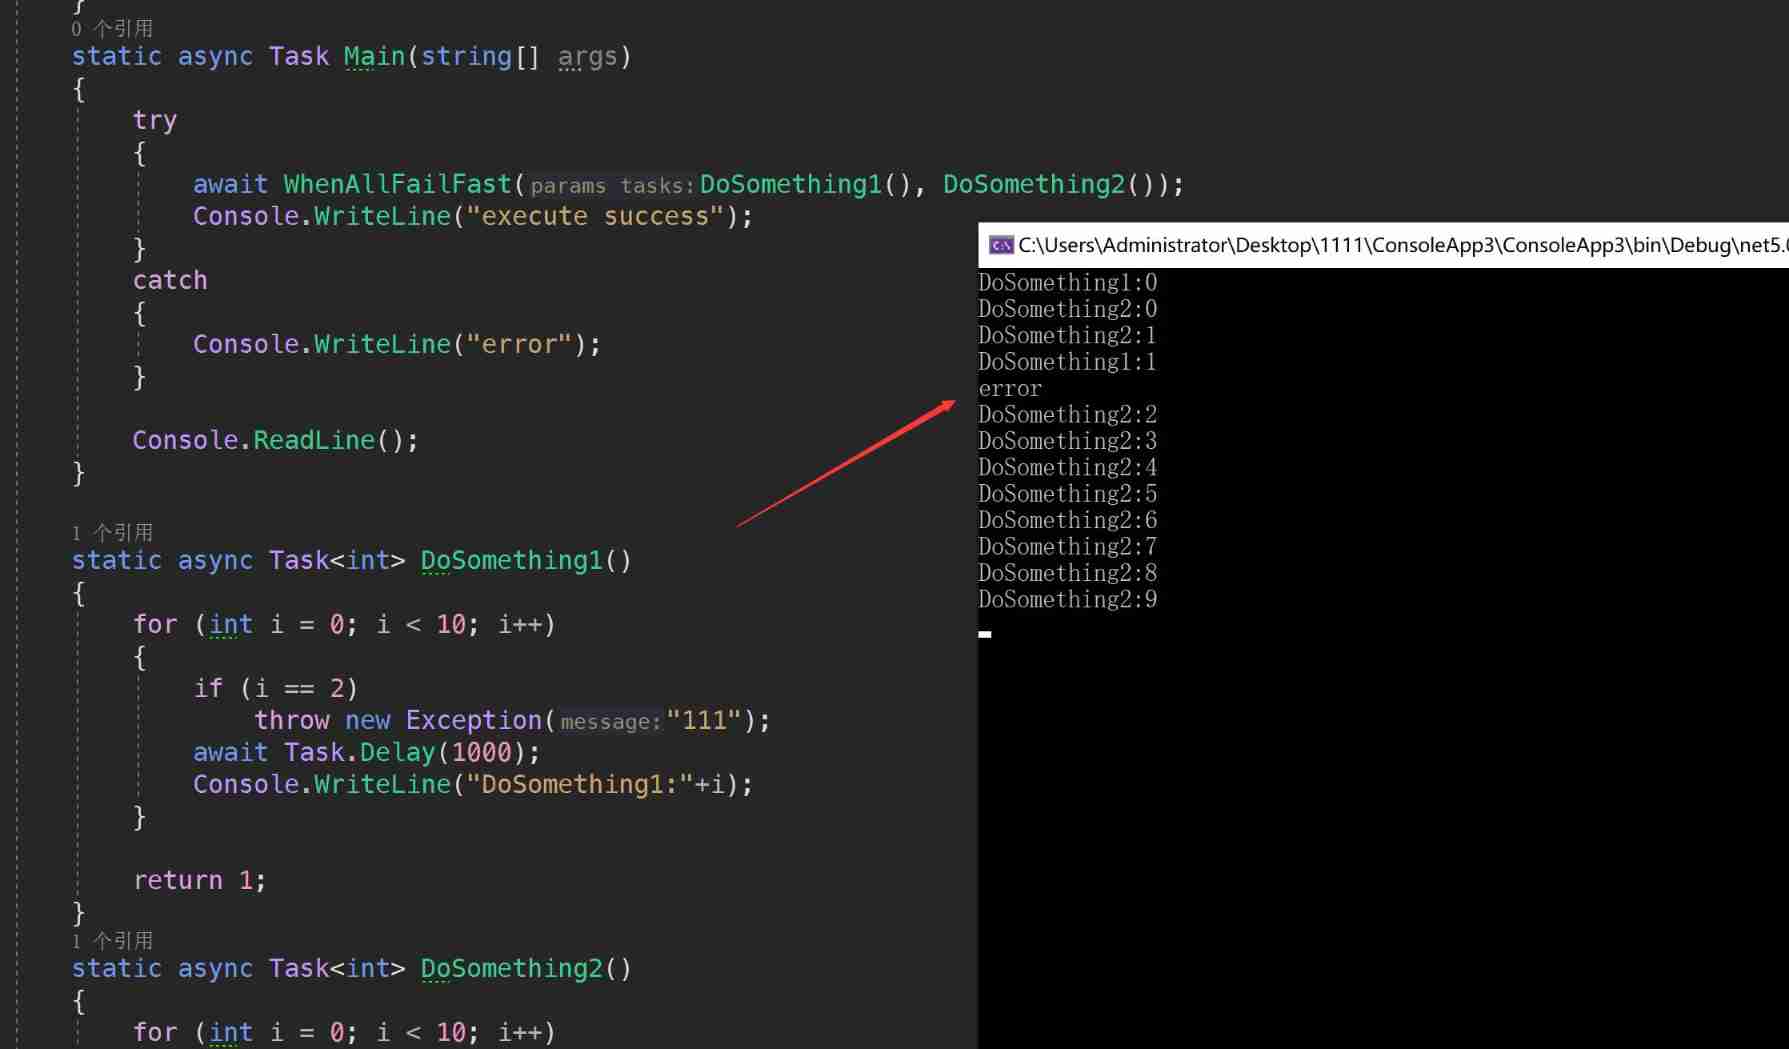The image size is (1789, 1049).
Task: Click the "error" string in the catch block
Action: click(519, 345)
